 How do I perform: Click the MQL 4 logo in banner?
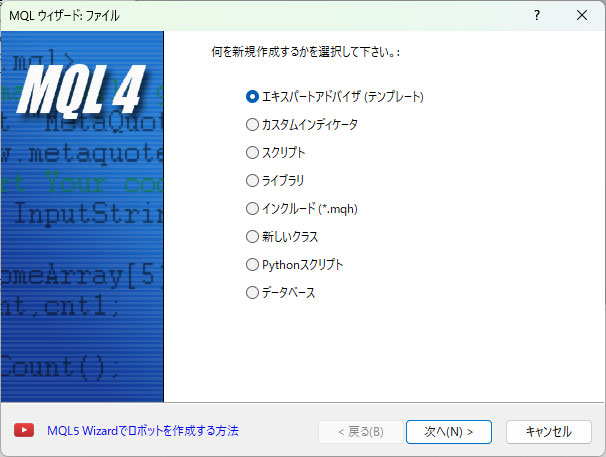click(82, 92)
